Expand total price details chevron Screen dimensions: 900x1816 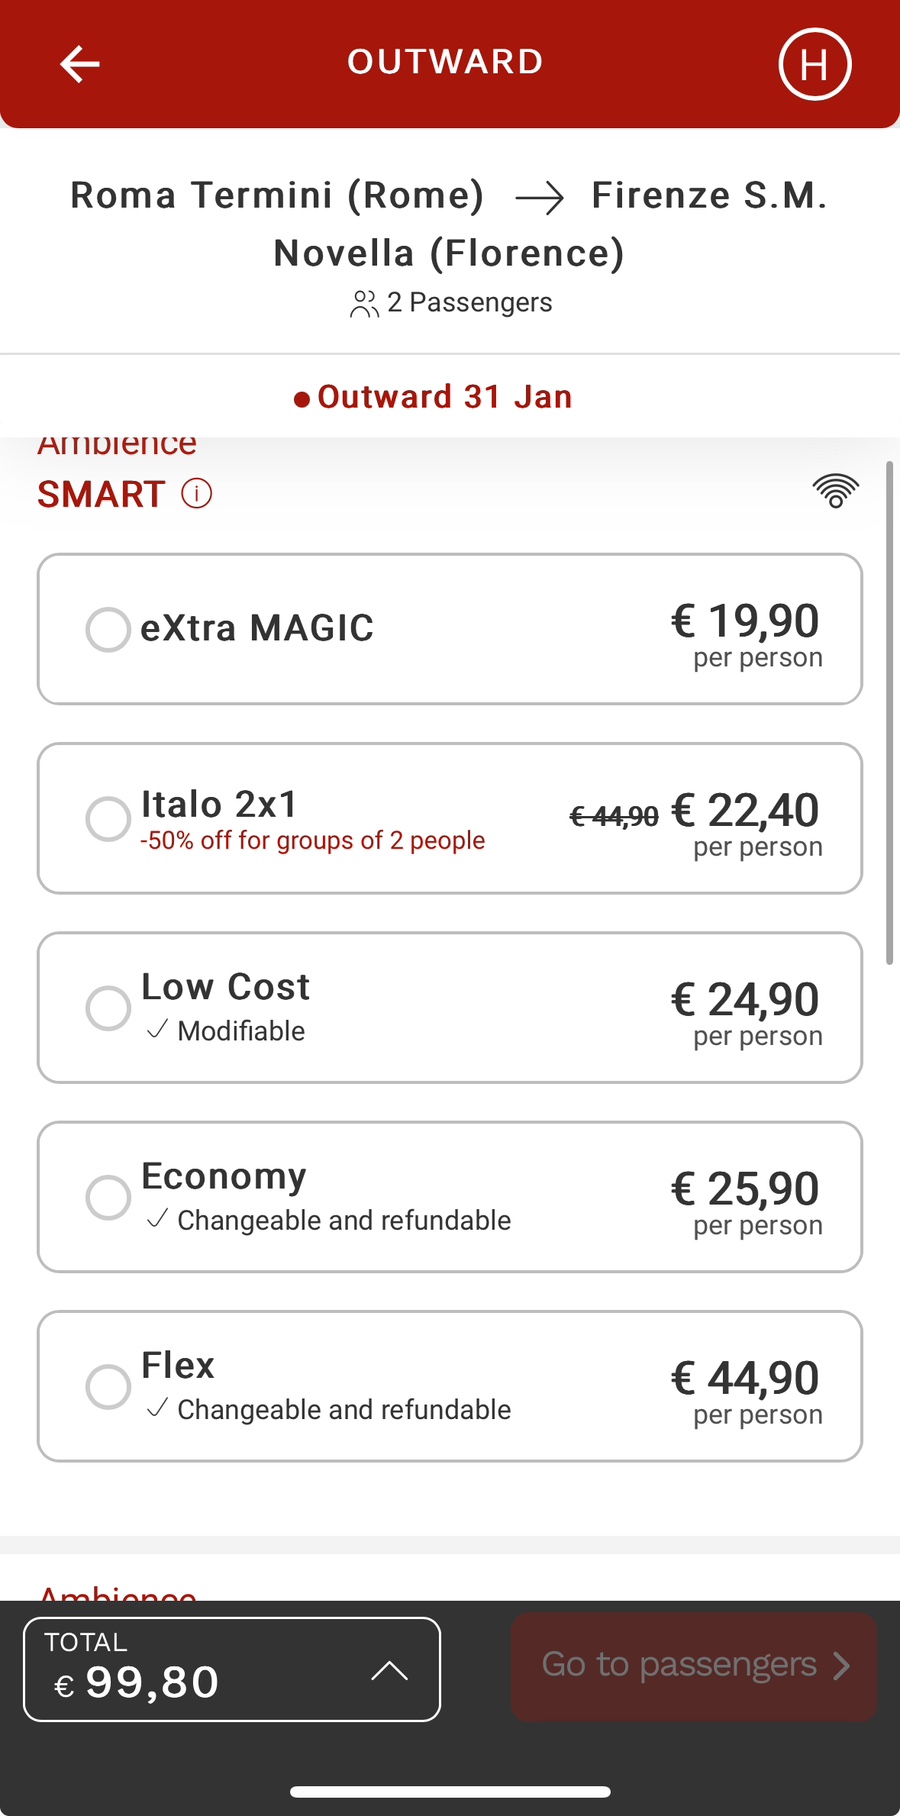(x=389, y=1670)
